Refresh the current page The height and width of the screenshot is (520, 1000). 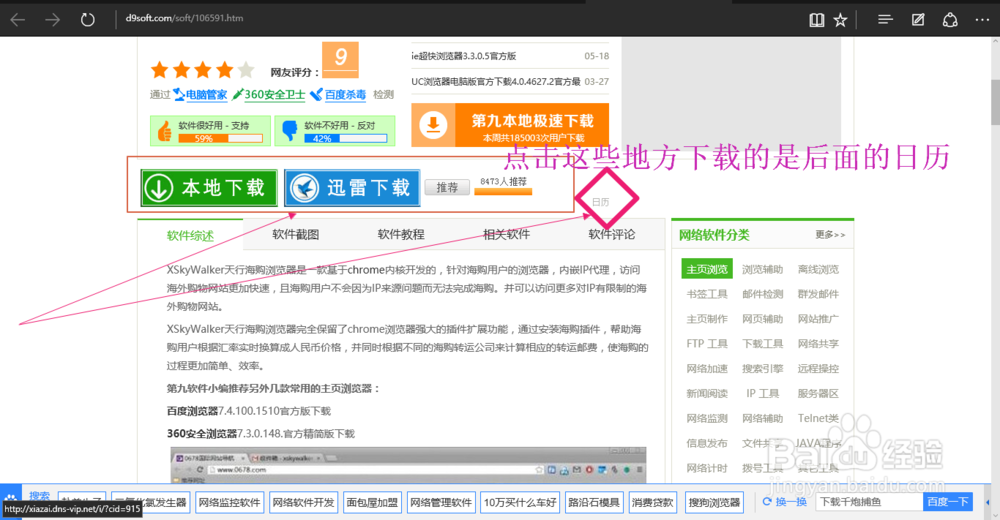pyautogui.click(x=87, y=20)
